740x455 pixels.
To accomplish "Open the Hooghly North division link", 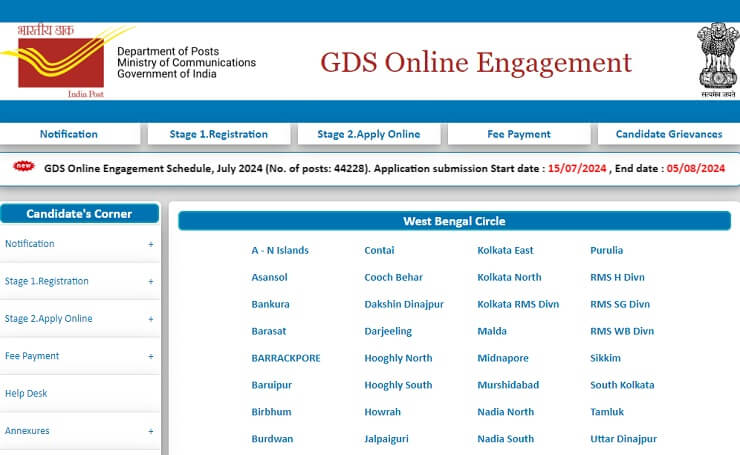I will pyautogui.click(x=398, y=358).
